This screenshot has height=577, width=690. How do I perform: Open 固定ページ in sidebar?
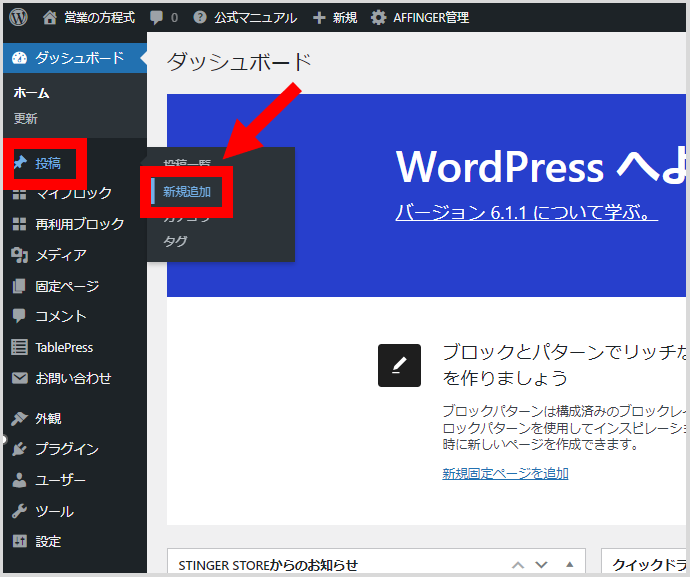(x=67, y=286)
